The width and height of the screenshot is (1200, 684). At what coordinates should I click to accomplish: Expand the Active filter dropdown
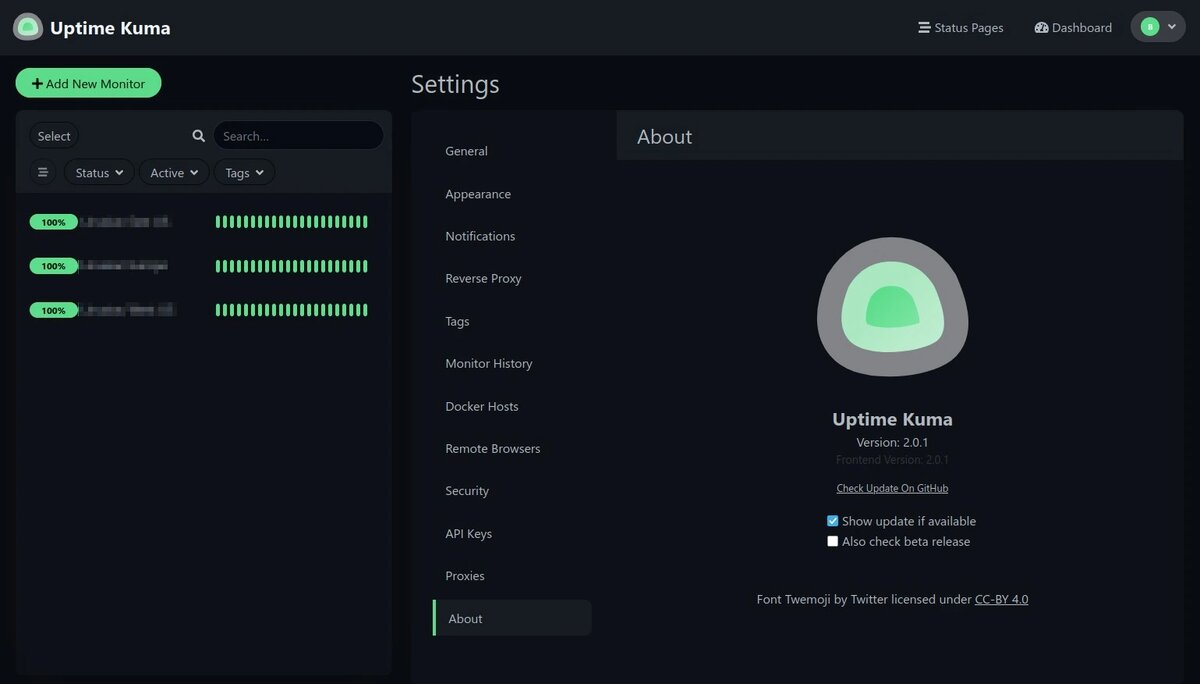click(172, 172)
